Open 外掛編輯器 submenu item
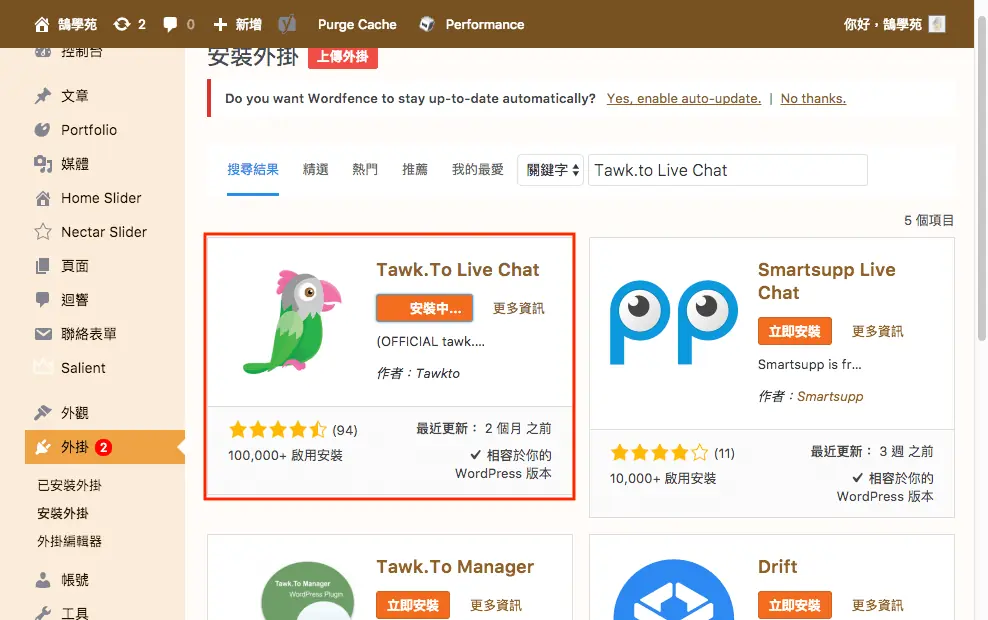Viewport: 988px width, 620px height. (x=69, y=541)
